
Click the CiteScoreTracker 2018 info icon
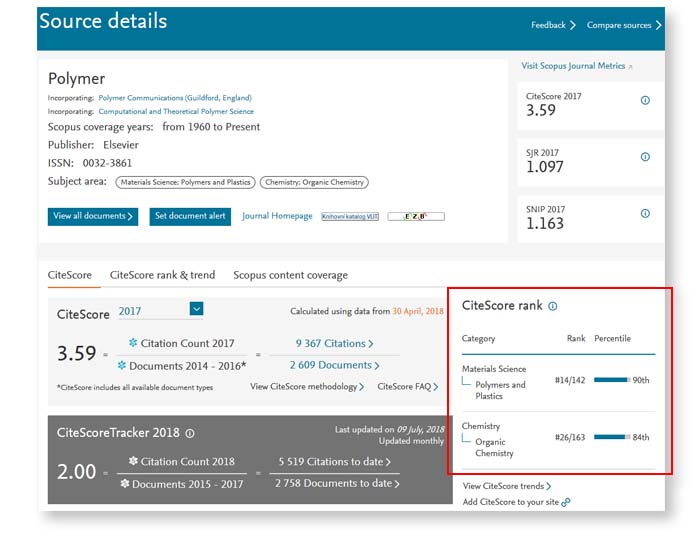[x=190, y=433]
